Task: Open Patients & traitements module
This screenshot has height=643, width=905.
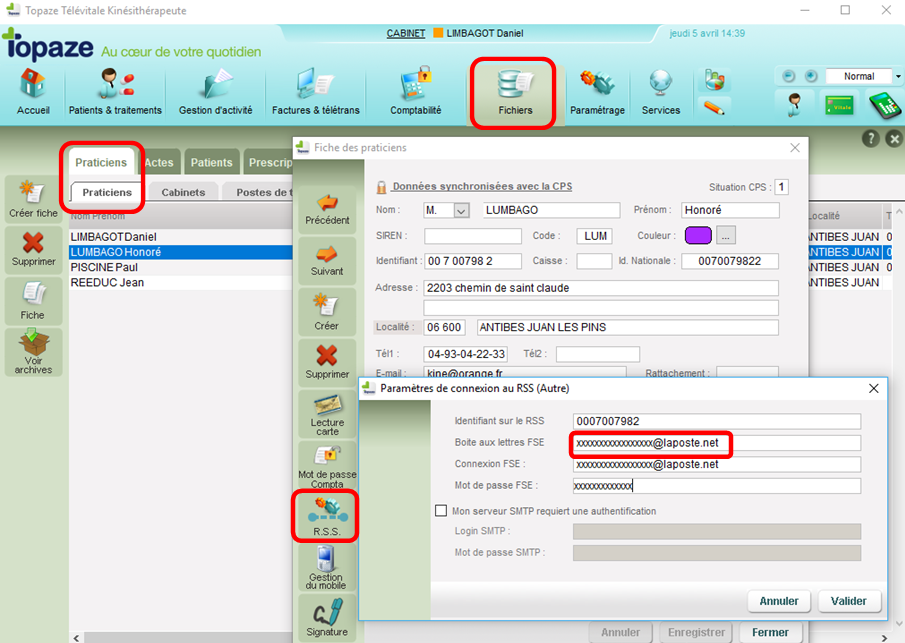Action: click(x=115, y=91)
